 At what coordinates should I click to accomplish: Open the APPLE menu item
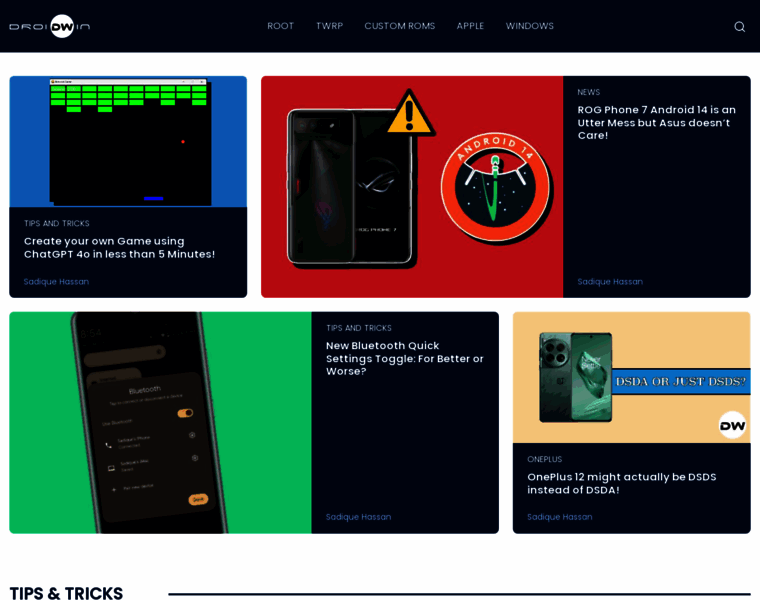[470, 26]
